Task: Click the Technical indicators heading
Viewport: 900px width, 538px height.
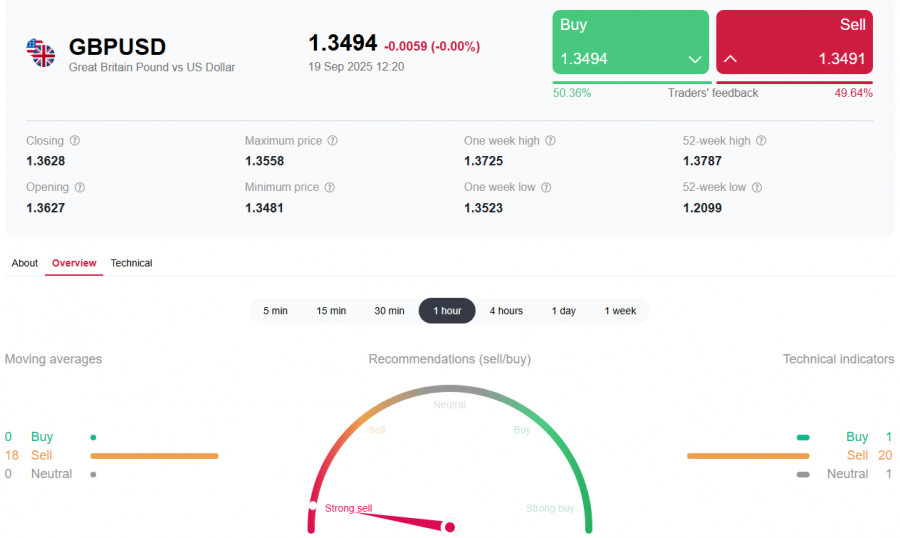Action: click(839, 359)
